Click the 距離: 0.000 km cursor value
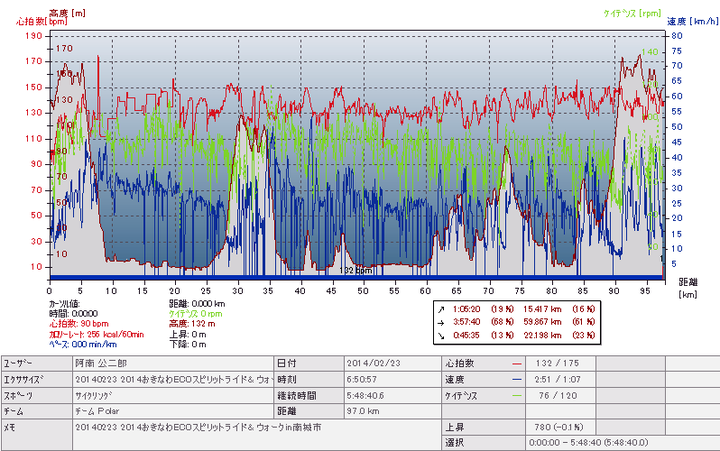This screenshot has width=720, height=451. click(197, 304)
